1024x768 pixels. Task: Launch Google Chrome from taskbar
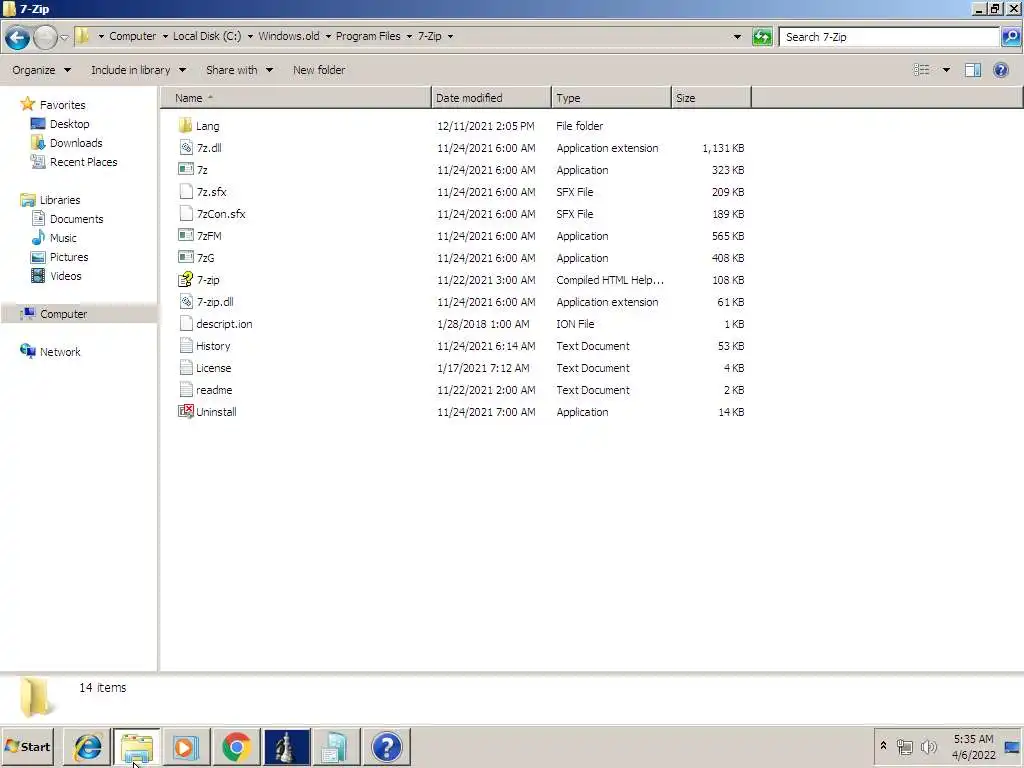pos(236,746)
